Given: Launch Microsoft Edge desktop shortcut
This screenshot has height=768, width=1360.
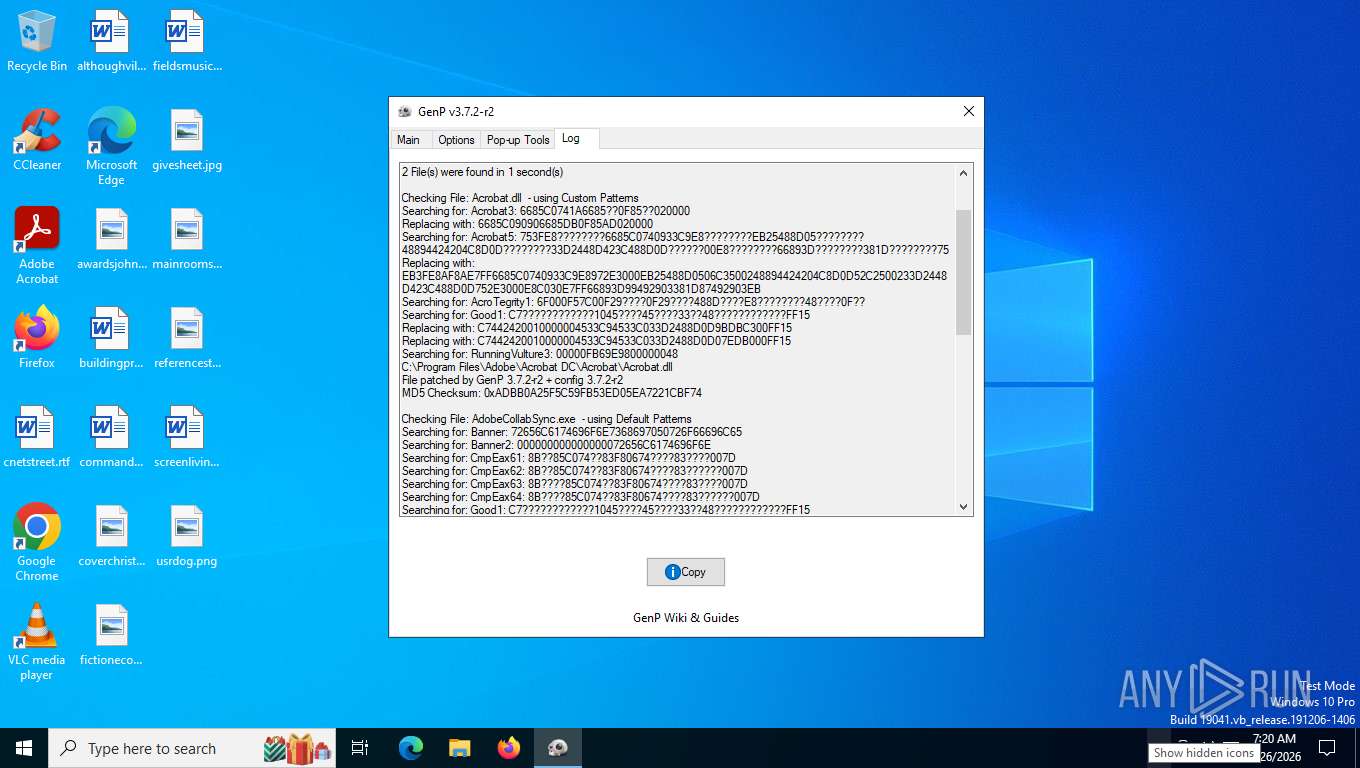Looking at the screenshot, I should tap(111, 147).
